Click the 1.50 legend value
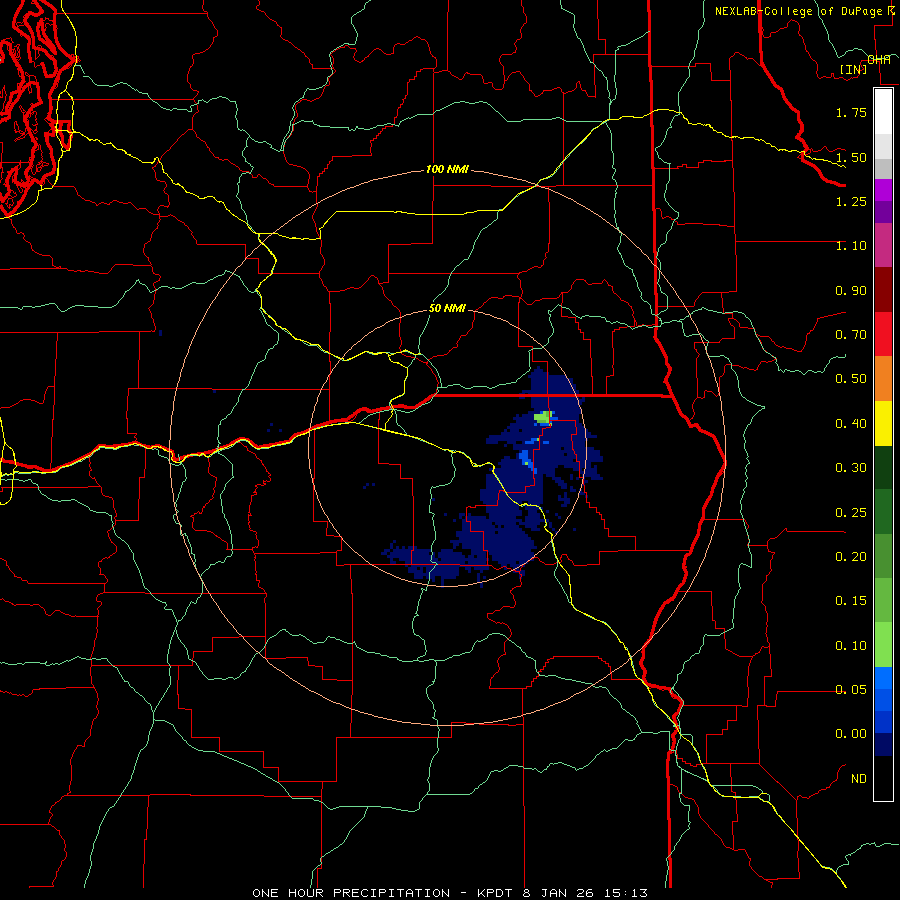Screen dimensions: 900x900 (x=851, y=157)
